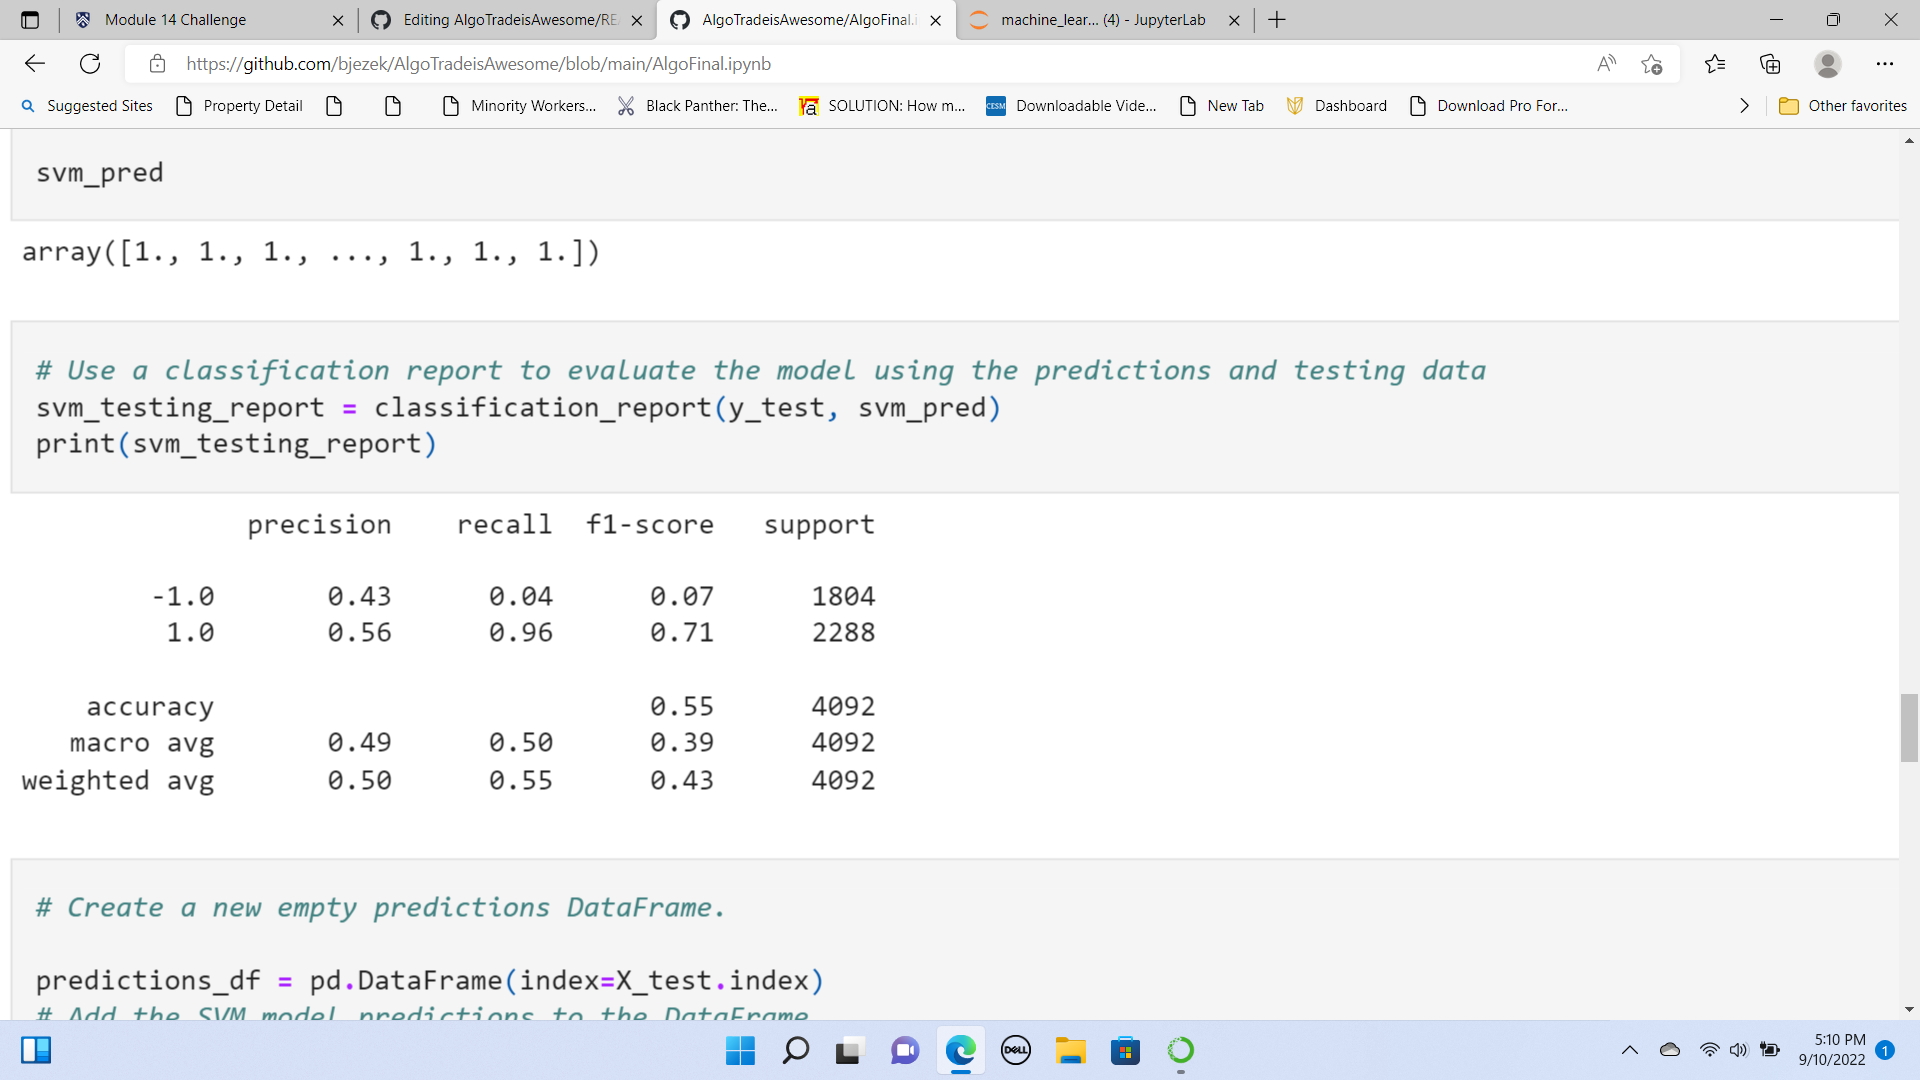Switch to Module 14 Challenge tab
1920x1080 pixels.
175,20
